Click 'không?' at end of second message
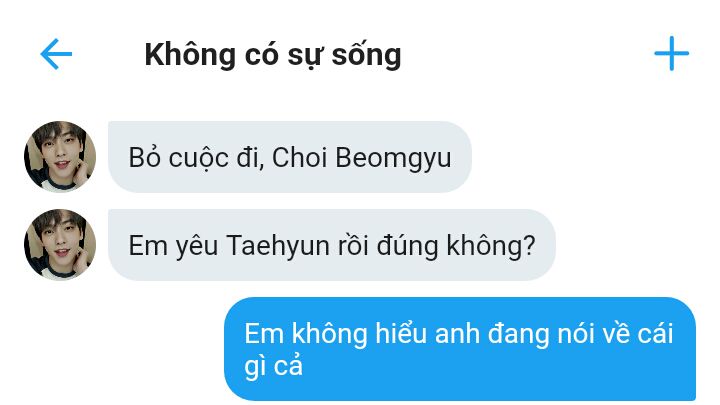 [491, 246]
